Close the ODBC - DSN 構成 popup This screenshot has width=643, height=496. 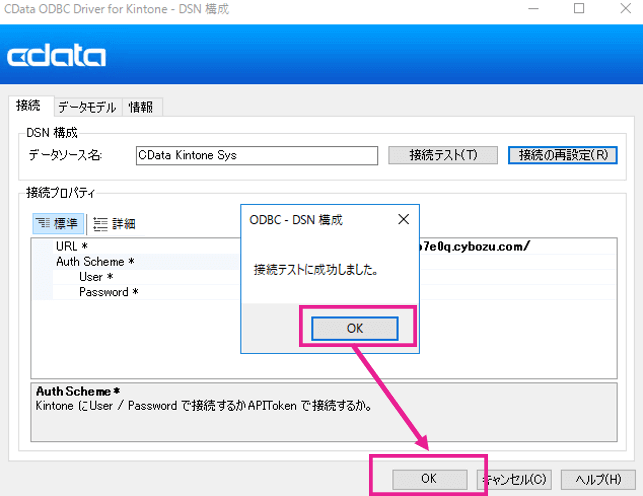[404, 219]
